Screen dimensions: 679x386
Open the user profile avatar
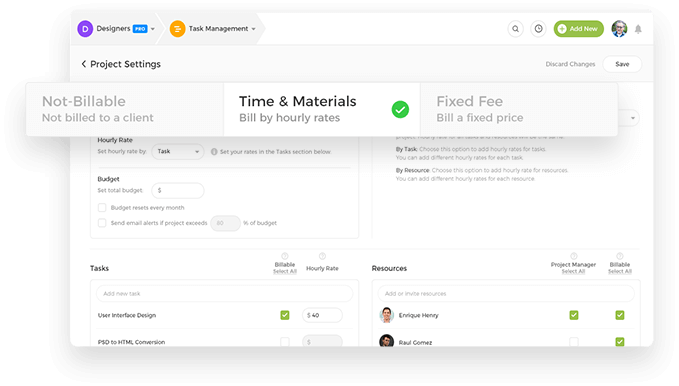(x=619, y=29)
